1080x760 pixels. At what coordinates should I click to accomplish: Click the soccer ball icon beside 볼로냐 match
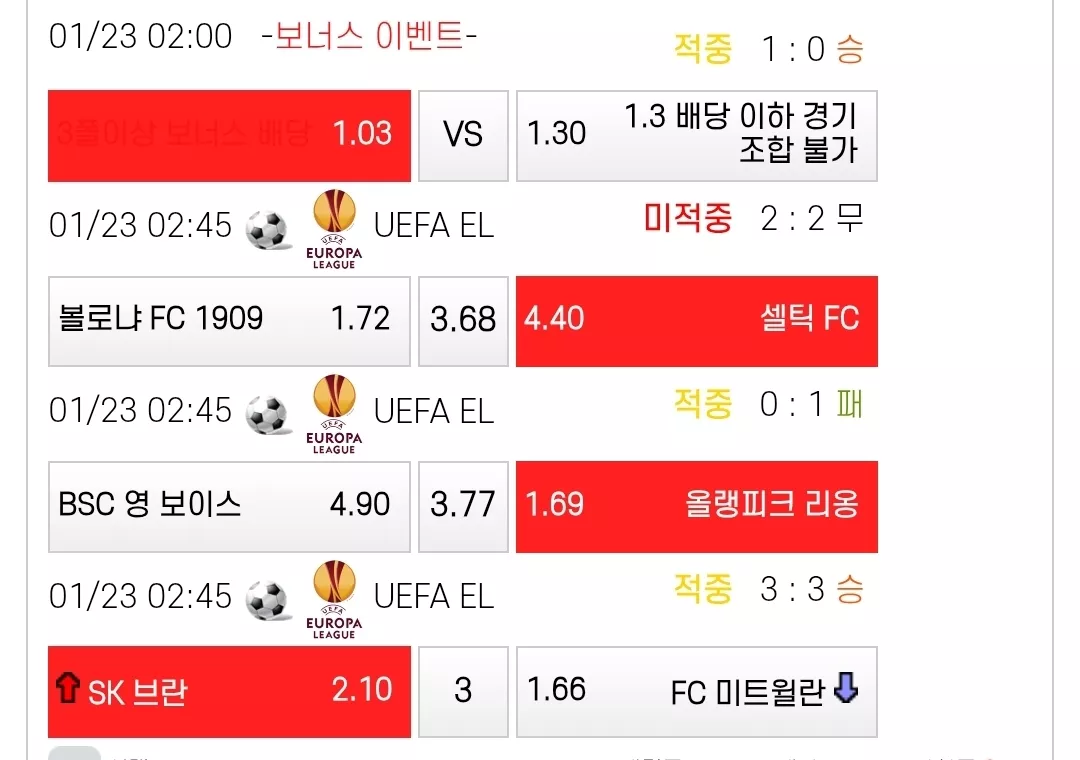(267, 229)
